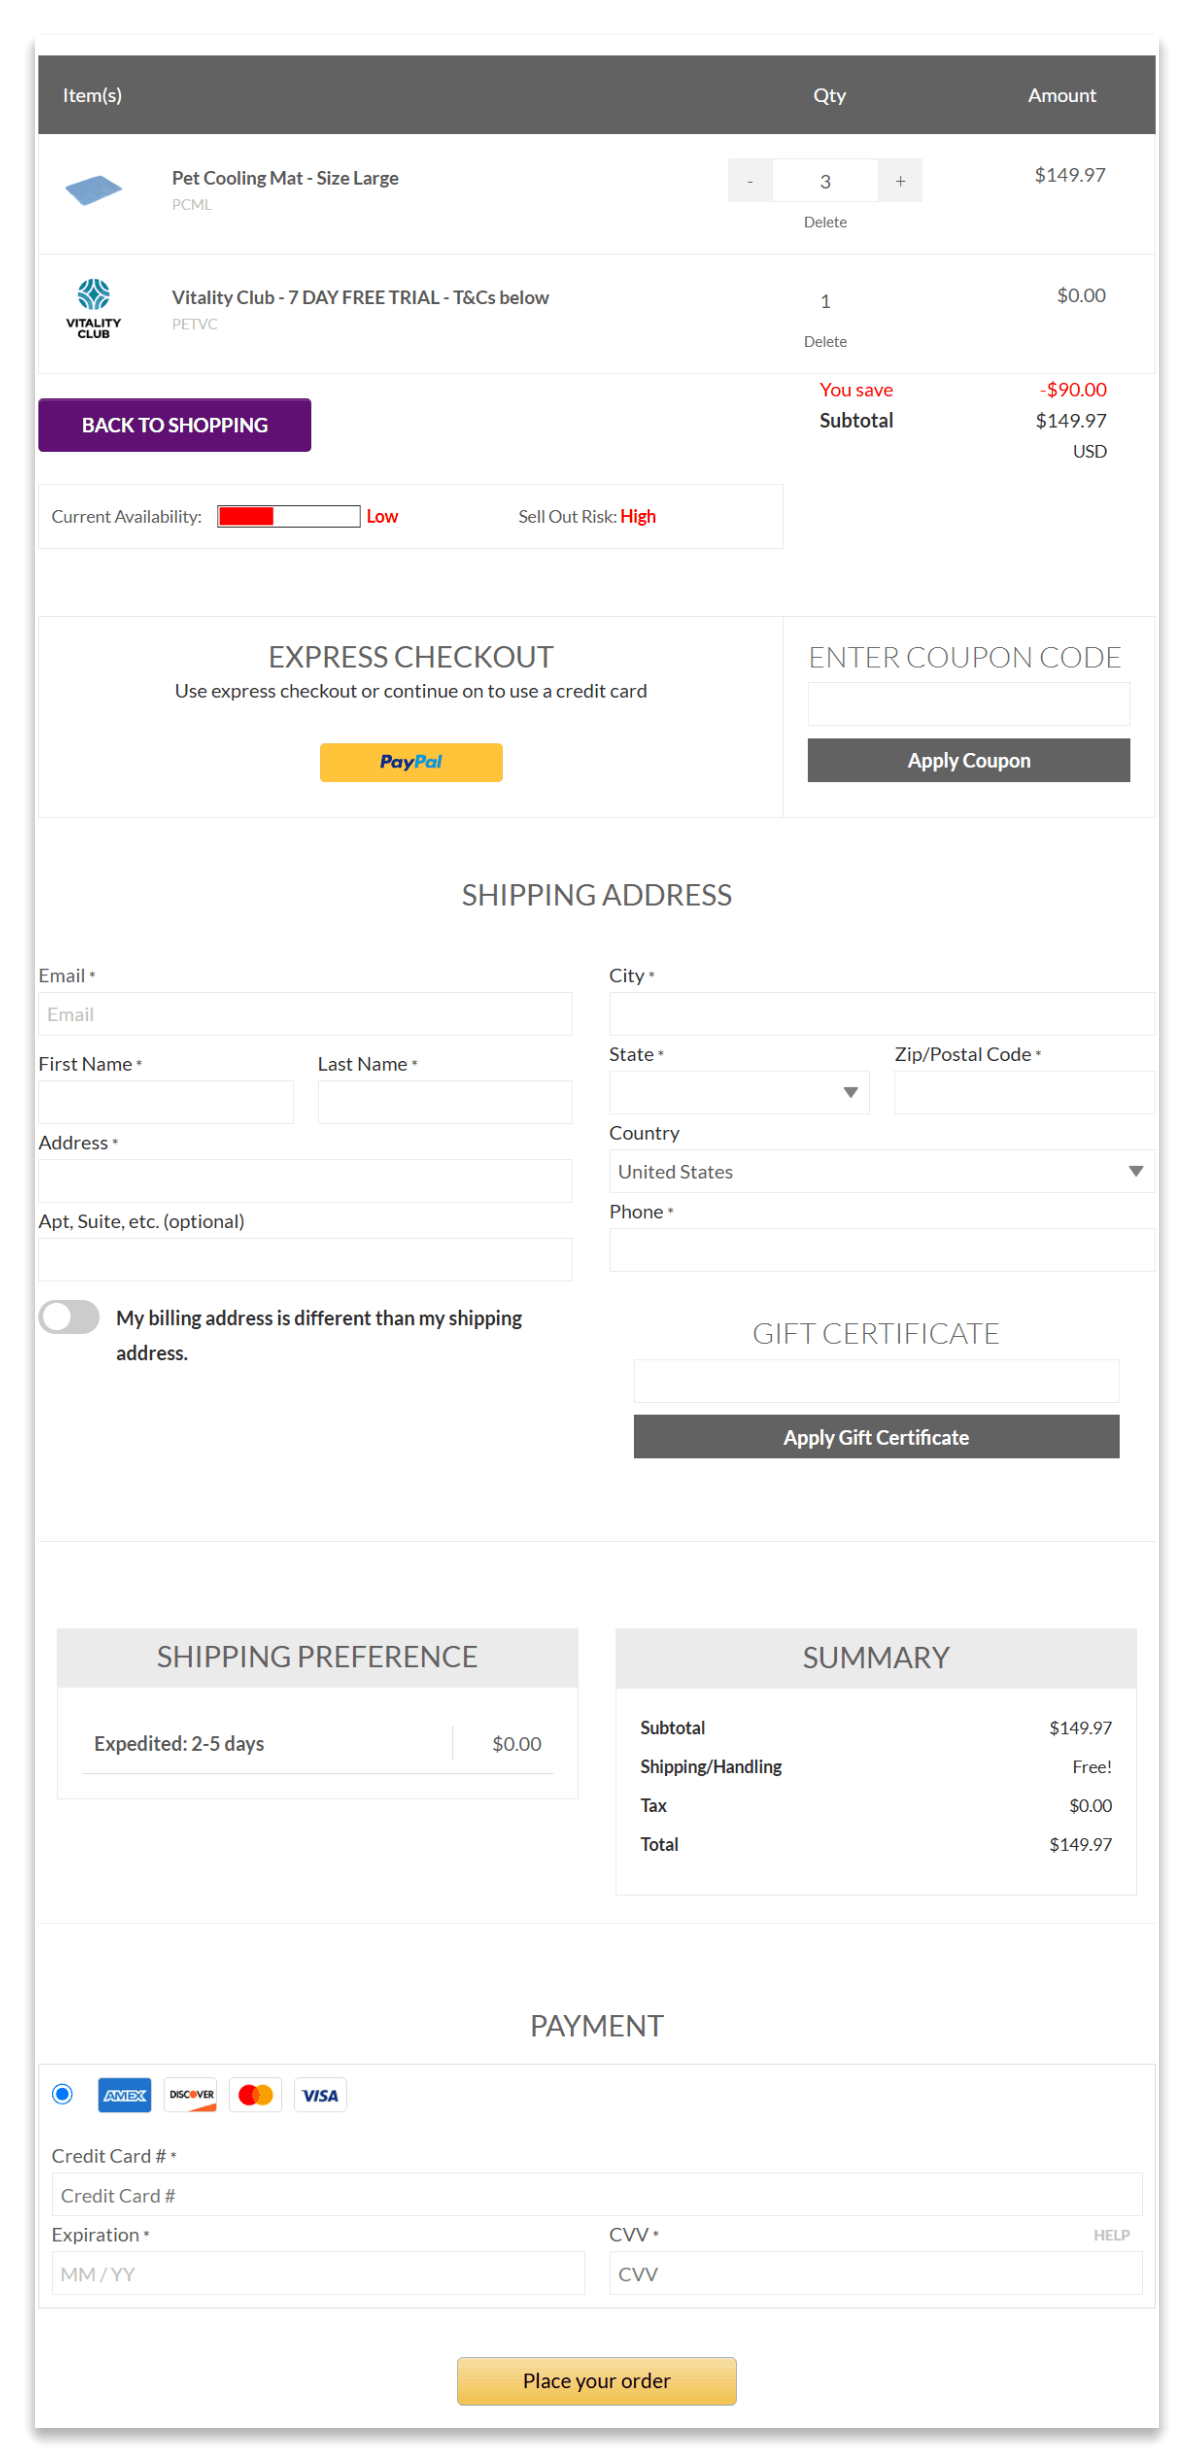The image size is (1194, 2463).
Task: Click the Expiration MM / YY field
Action: coord(318,2274)
